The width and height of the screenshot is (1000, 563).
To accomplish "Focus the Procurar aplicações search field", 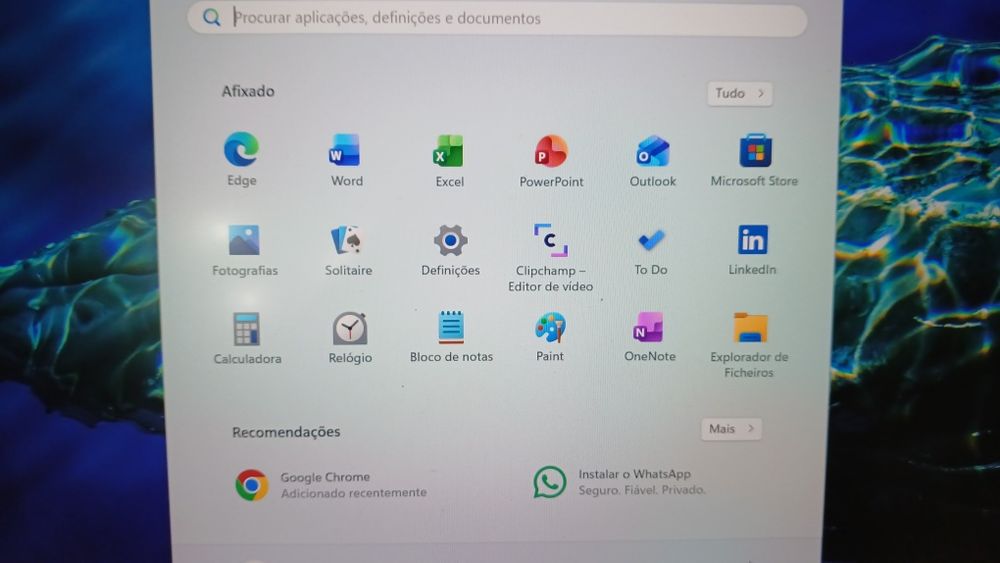I will [x=497, y=18].
